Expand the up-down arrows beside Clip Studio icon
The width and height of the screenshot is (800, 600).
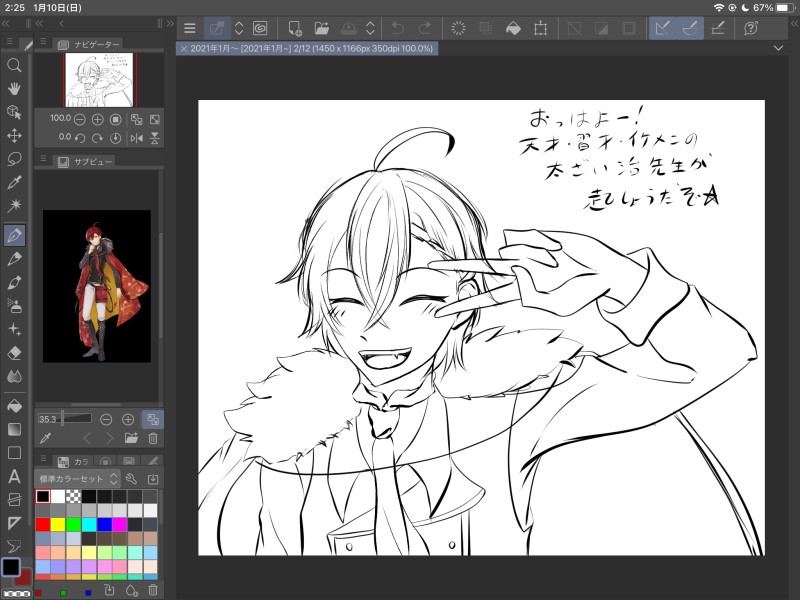239,28
